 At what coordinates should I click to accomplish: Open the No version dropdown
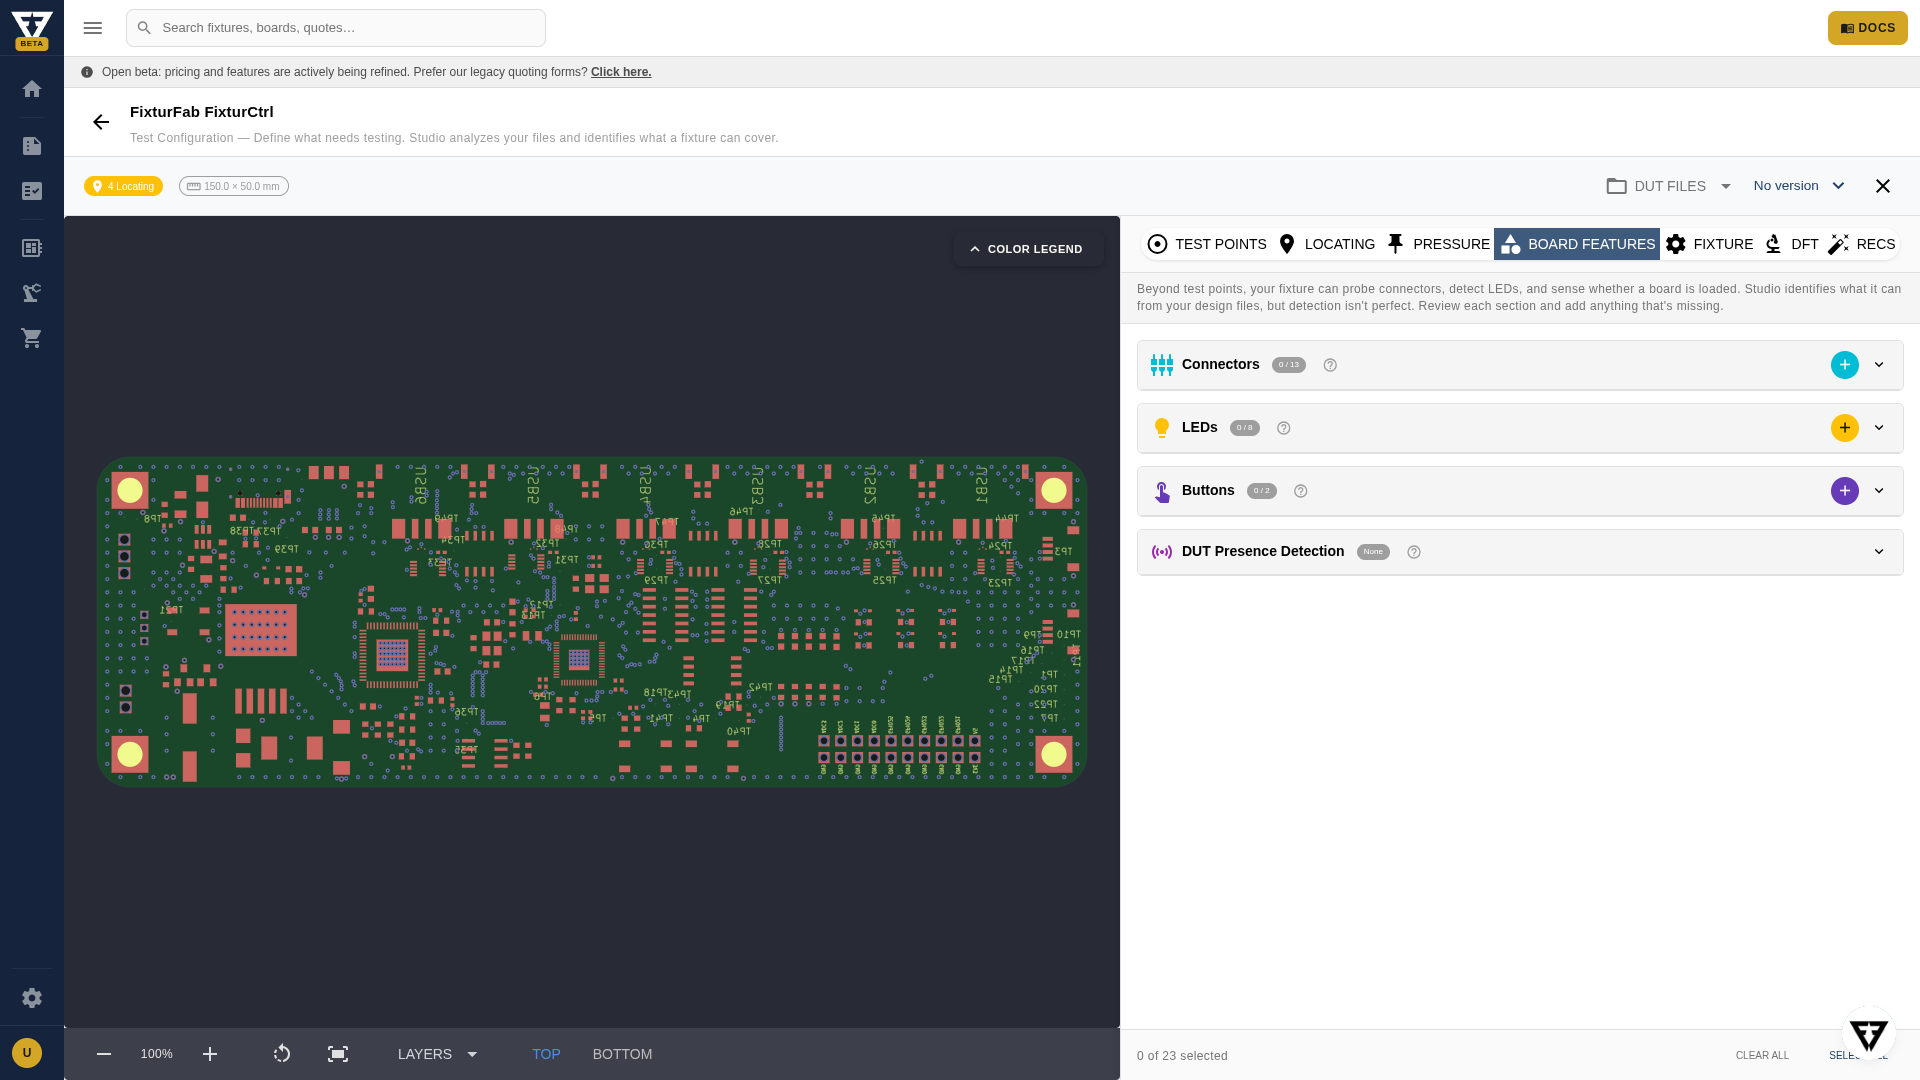(1799, 186)
